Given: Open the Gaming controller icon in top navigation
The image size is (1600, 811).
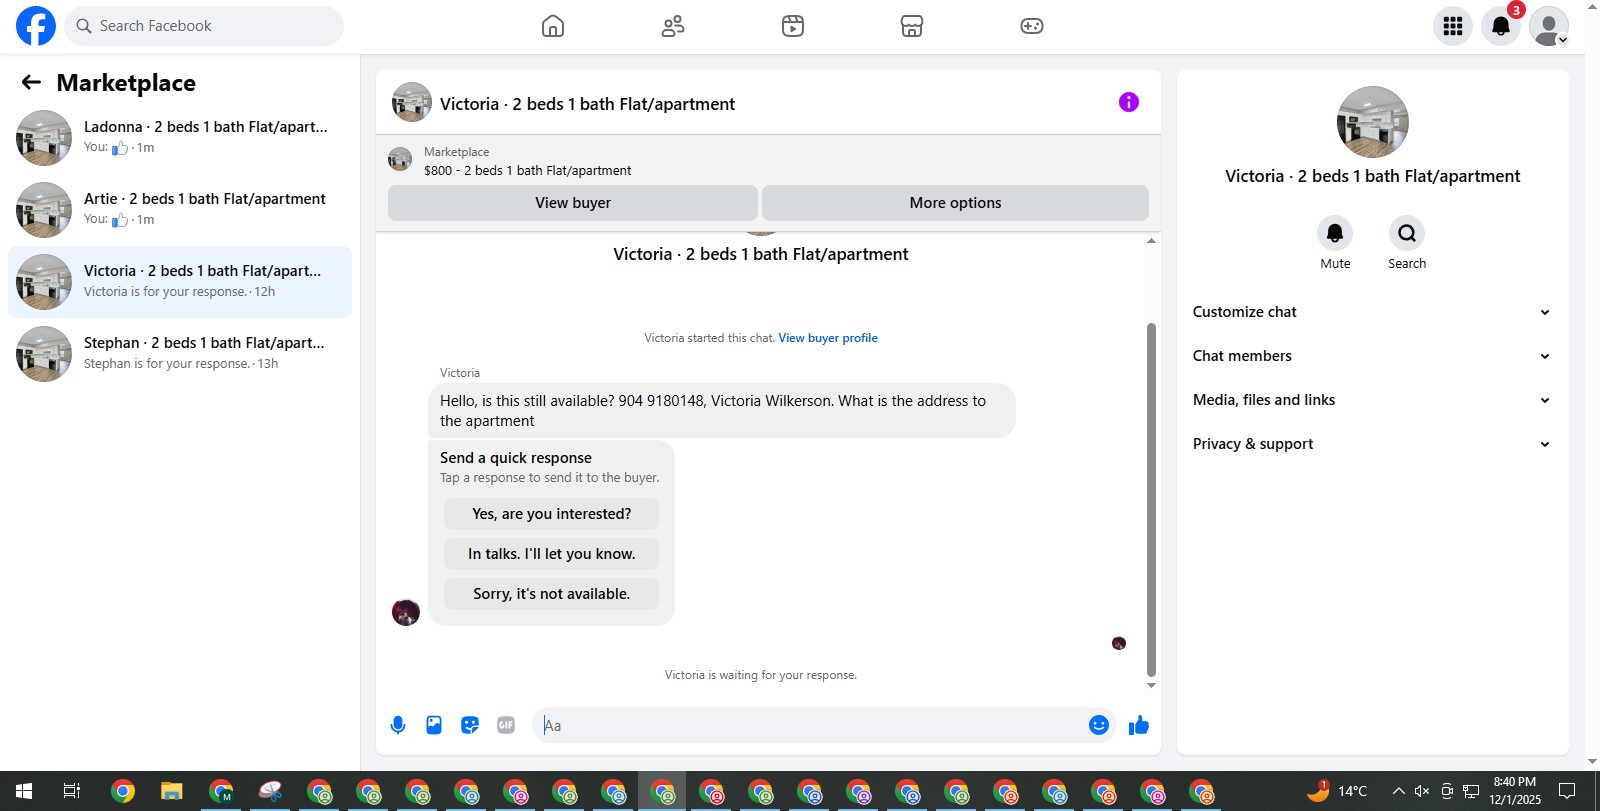Looking at the screenshot, I should tap(1032, 26).
